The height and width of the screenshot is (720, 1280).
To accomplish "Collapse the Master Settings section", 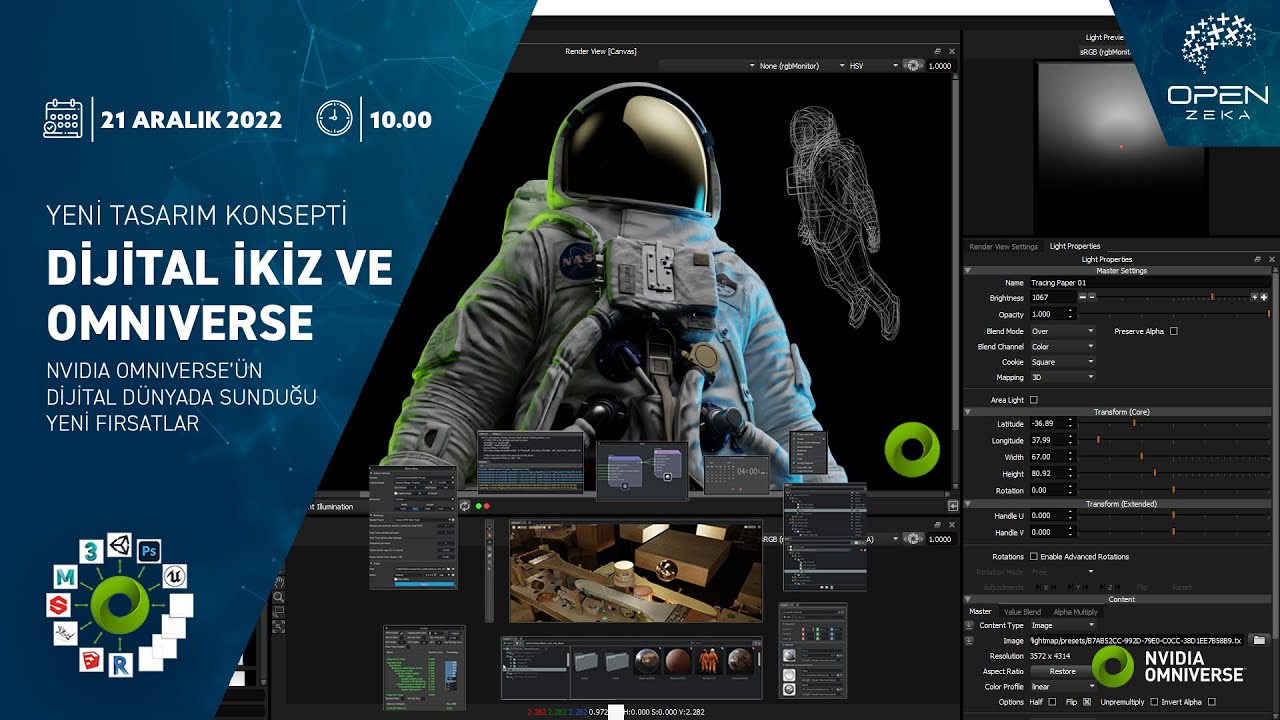I will pyautogui.click(x=968, y=271).
